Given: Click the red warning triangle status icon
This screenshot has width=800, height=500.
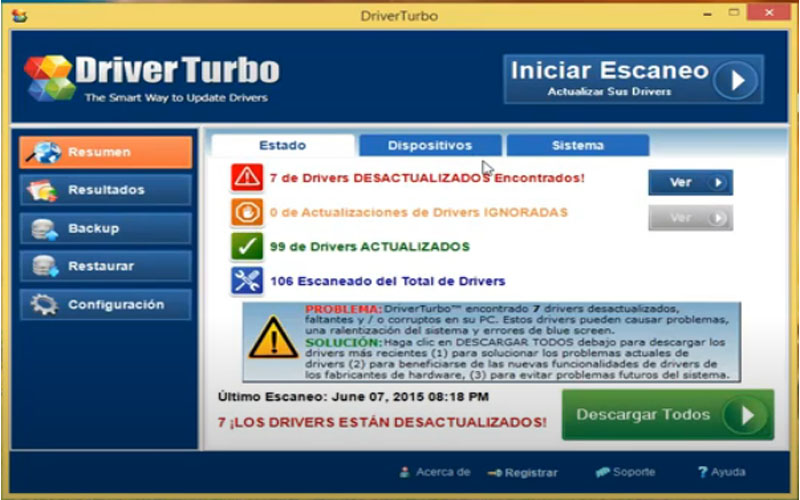Looking at the screenshot, I should (247, 178).
